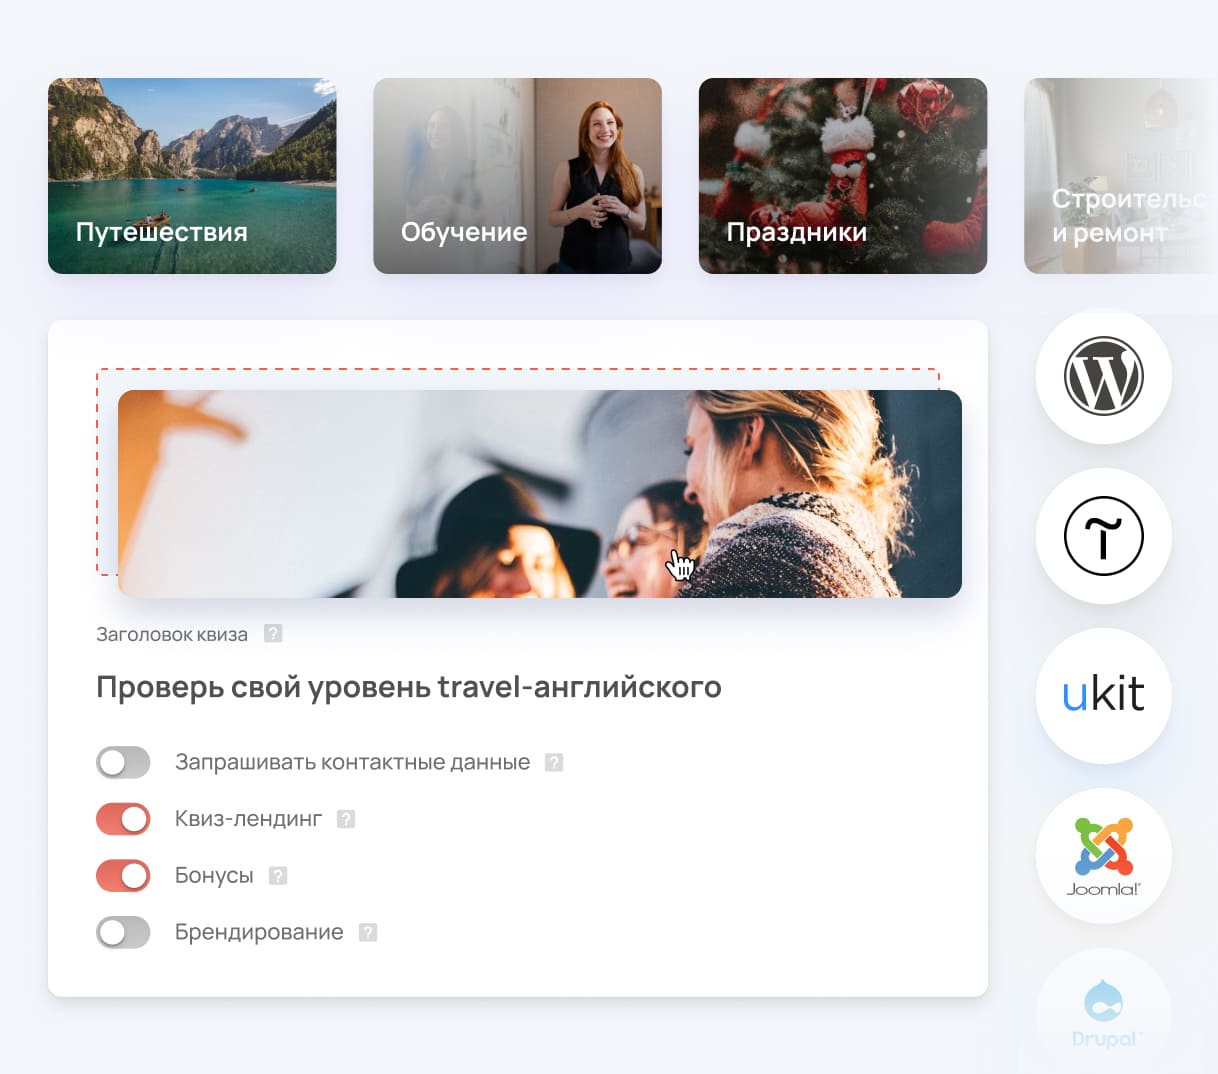This screenshot has height=1074, width=1218.
Task: Choose the Праздники category card
Action: pyautogui.click(x=842, y=176)
